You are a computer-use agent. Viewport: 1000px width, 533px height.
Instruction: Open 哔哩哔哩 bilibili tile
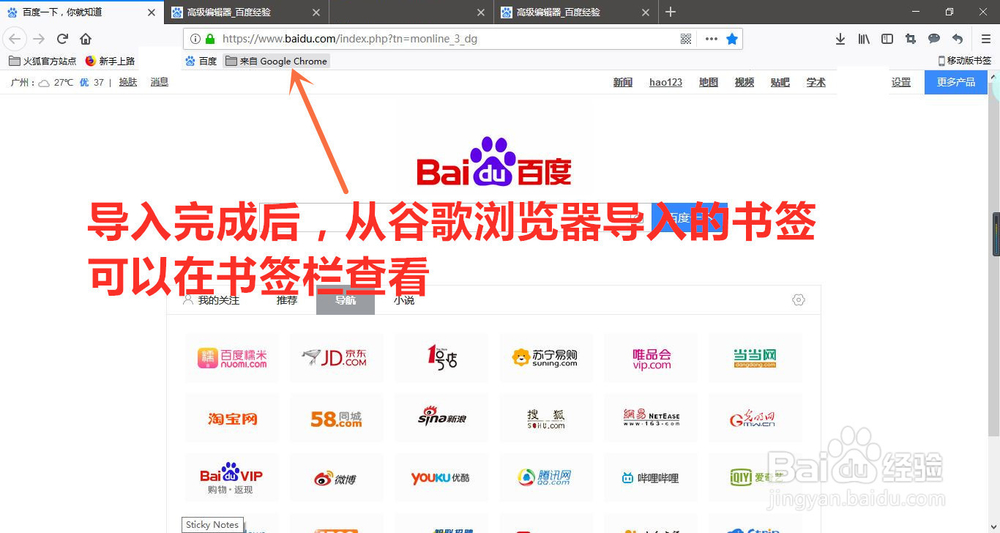tap(651, 478)
